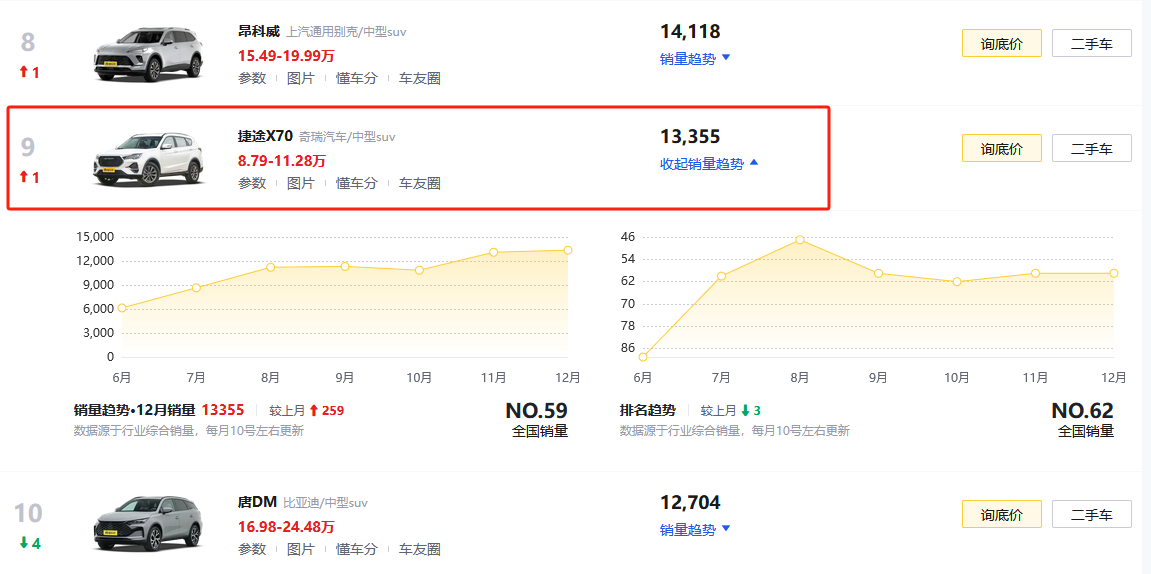This screenshot has width=1151, height=574.
Task: Click sales figure 13,355
Action: (x=690, y=137)
